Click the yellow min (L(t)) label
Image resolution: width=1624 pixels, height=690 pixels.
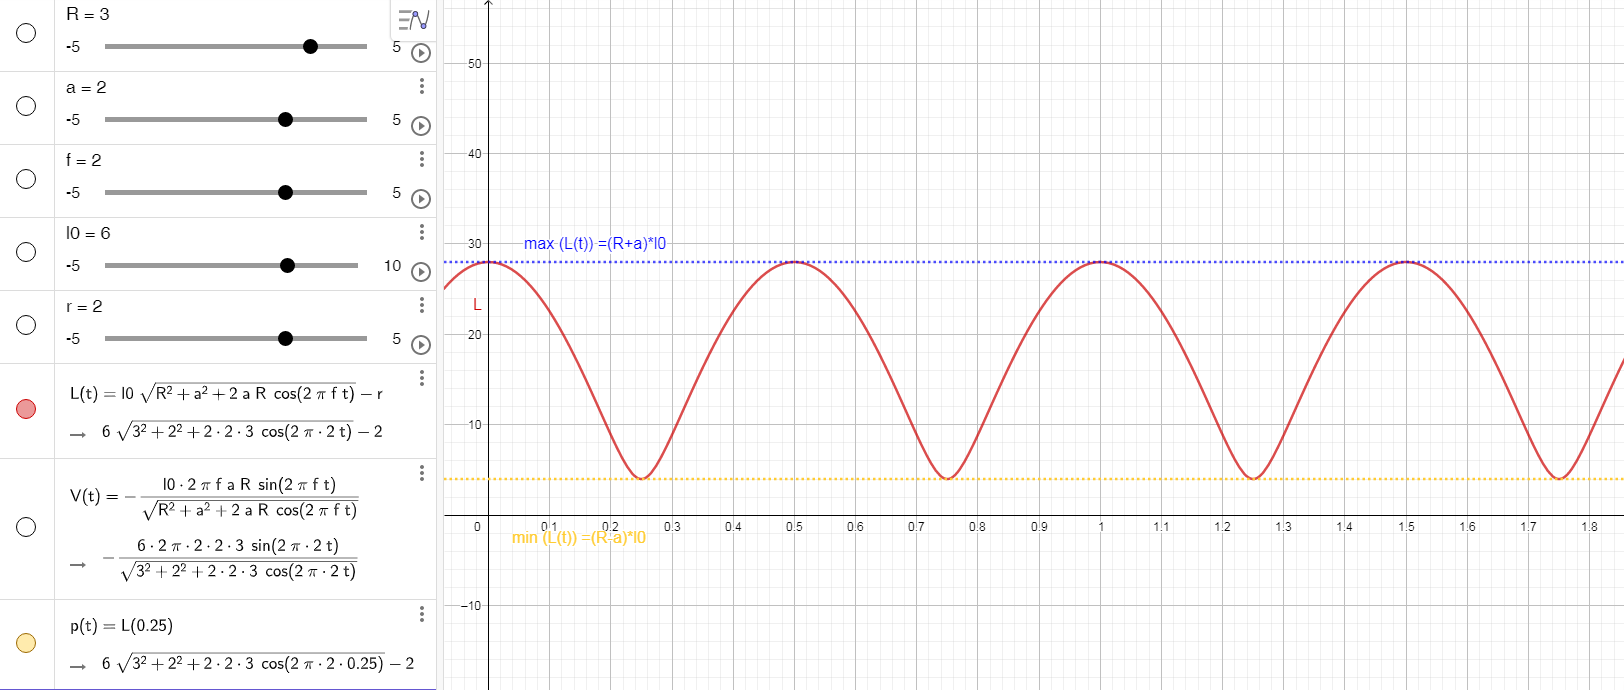click(578, 538)
